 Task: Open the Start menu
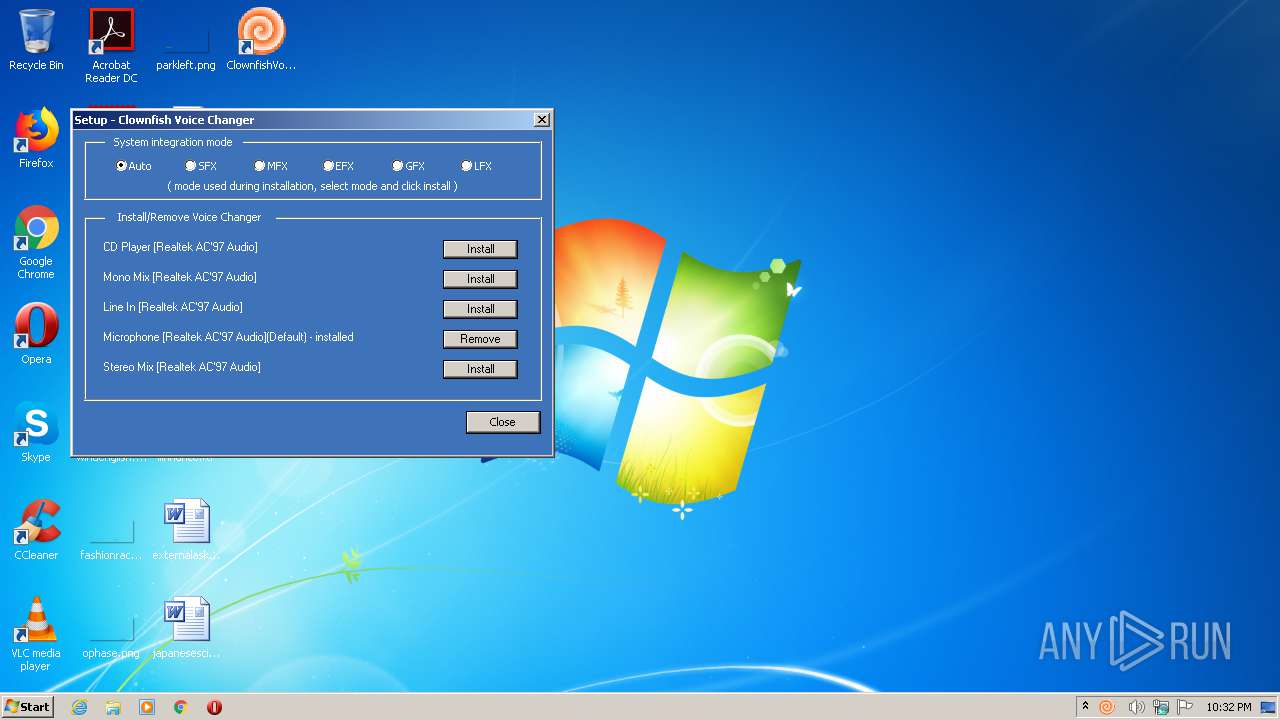[x=27, y=707]
